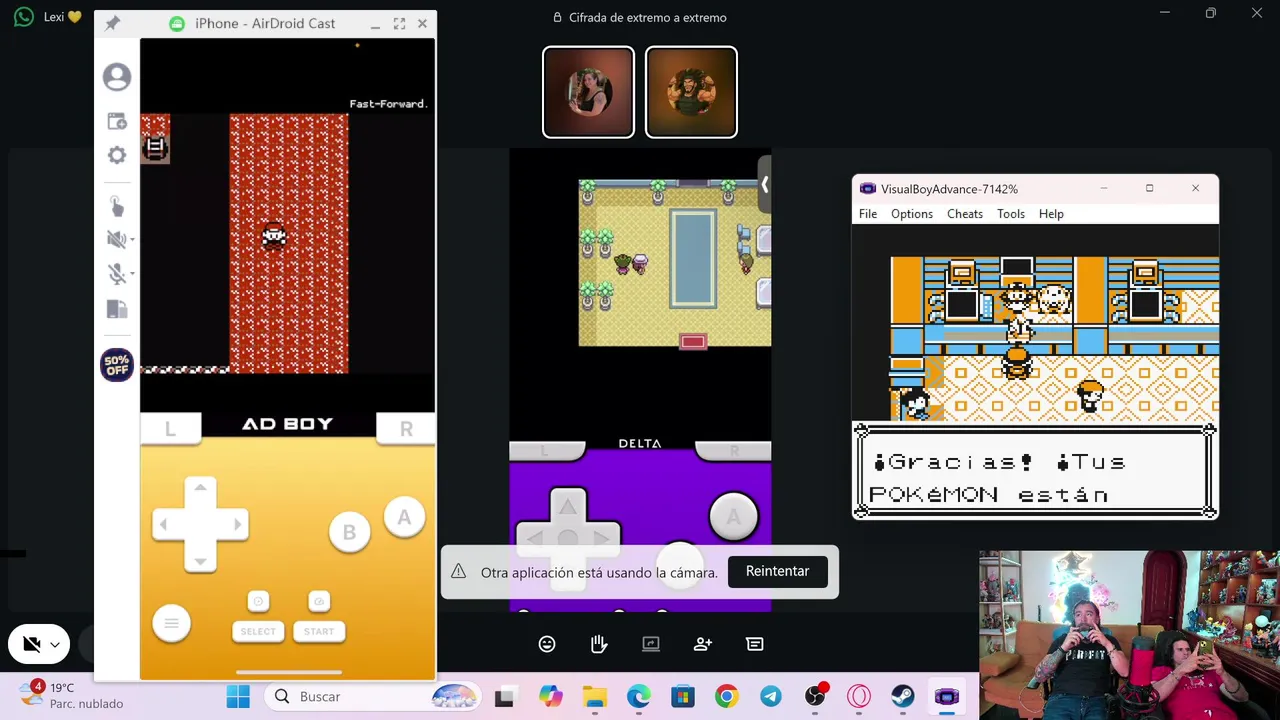Open OBS Studio from the taskbar
The image size is (1280, 720).
pos(815,697)
